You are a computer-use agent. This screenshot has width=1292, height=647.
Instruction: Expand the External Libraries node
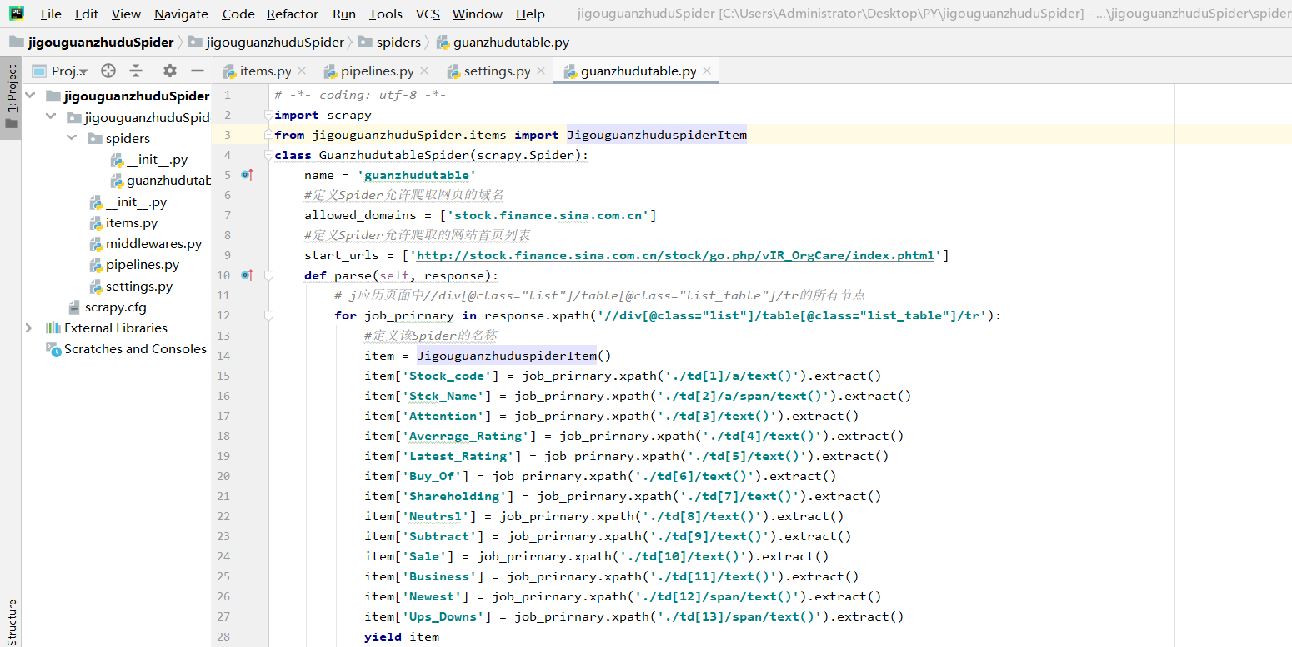click(x=30, y=328)
